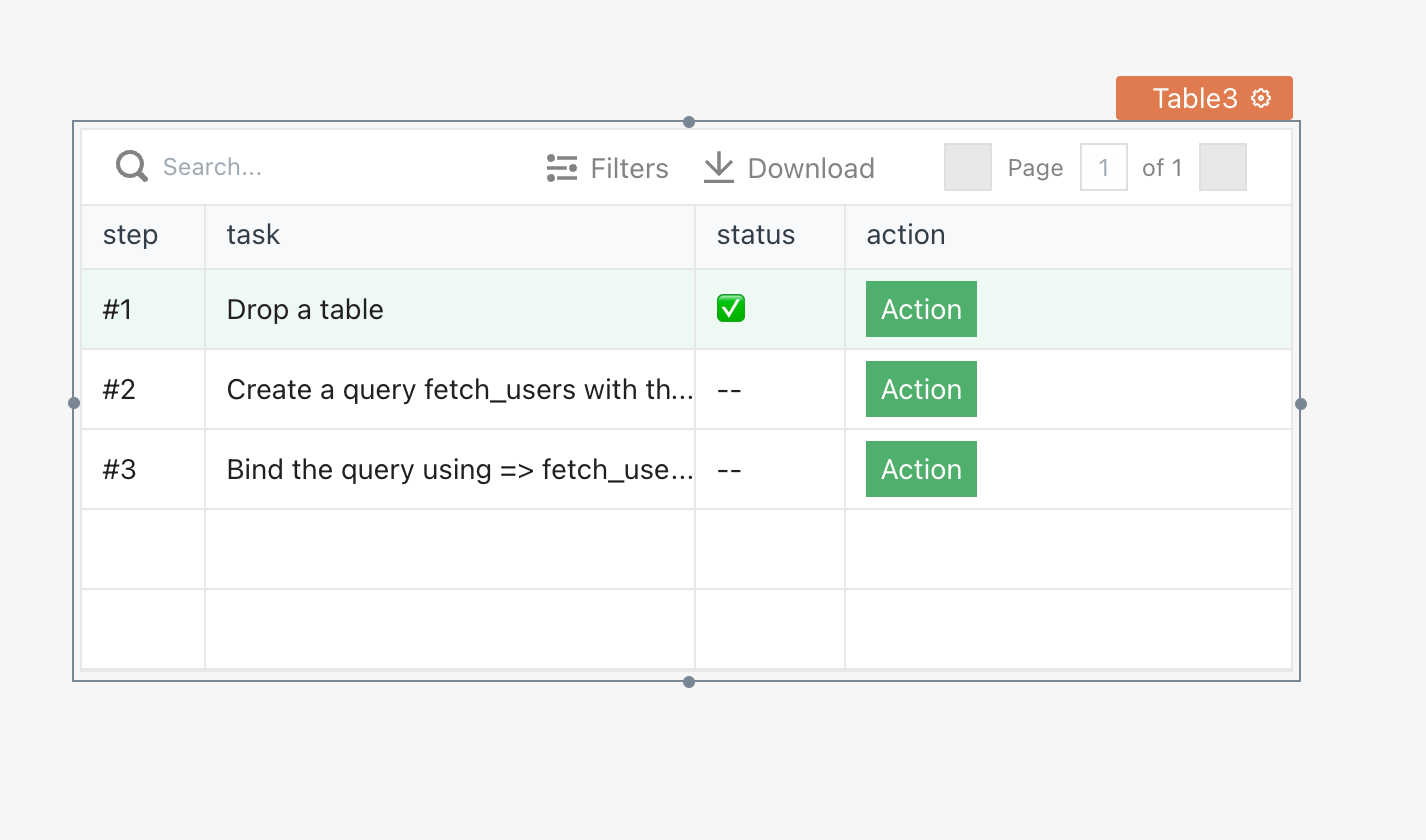The height and width of the screenshot is (840, 1426).
Task: Click the search magnifier icon
Action: pyautogui.click(x=131, y=166)
